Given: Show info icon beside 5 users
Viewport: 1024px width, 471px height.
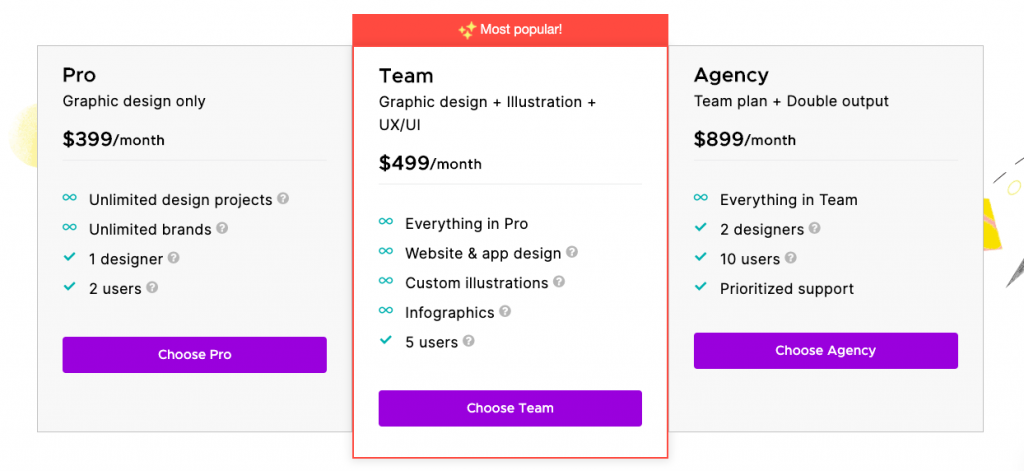Looking at the screenshot, I should [468, 340].
